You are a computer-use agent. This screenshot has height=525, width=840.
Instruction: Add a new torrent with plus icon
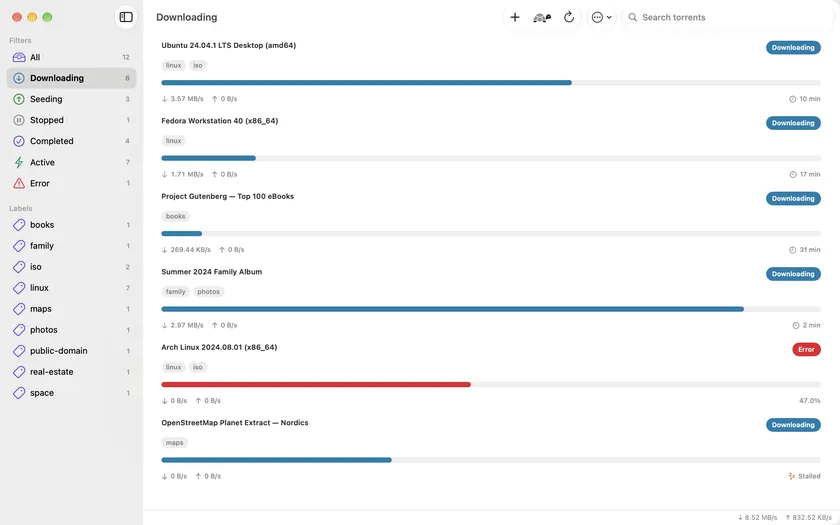515,17
